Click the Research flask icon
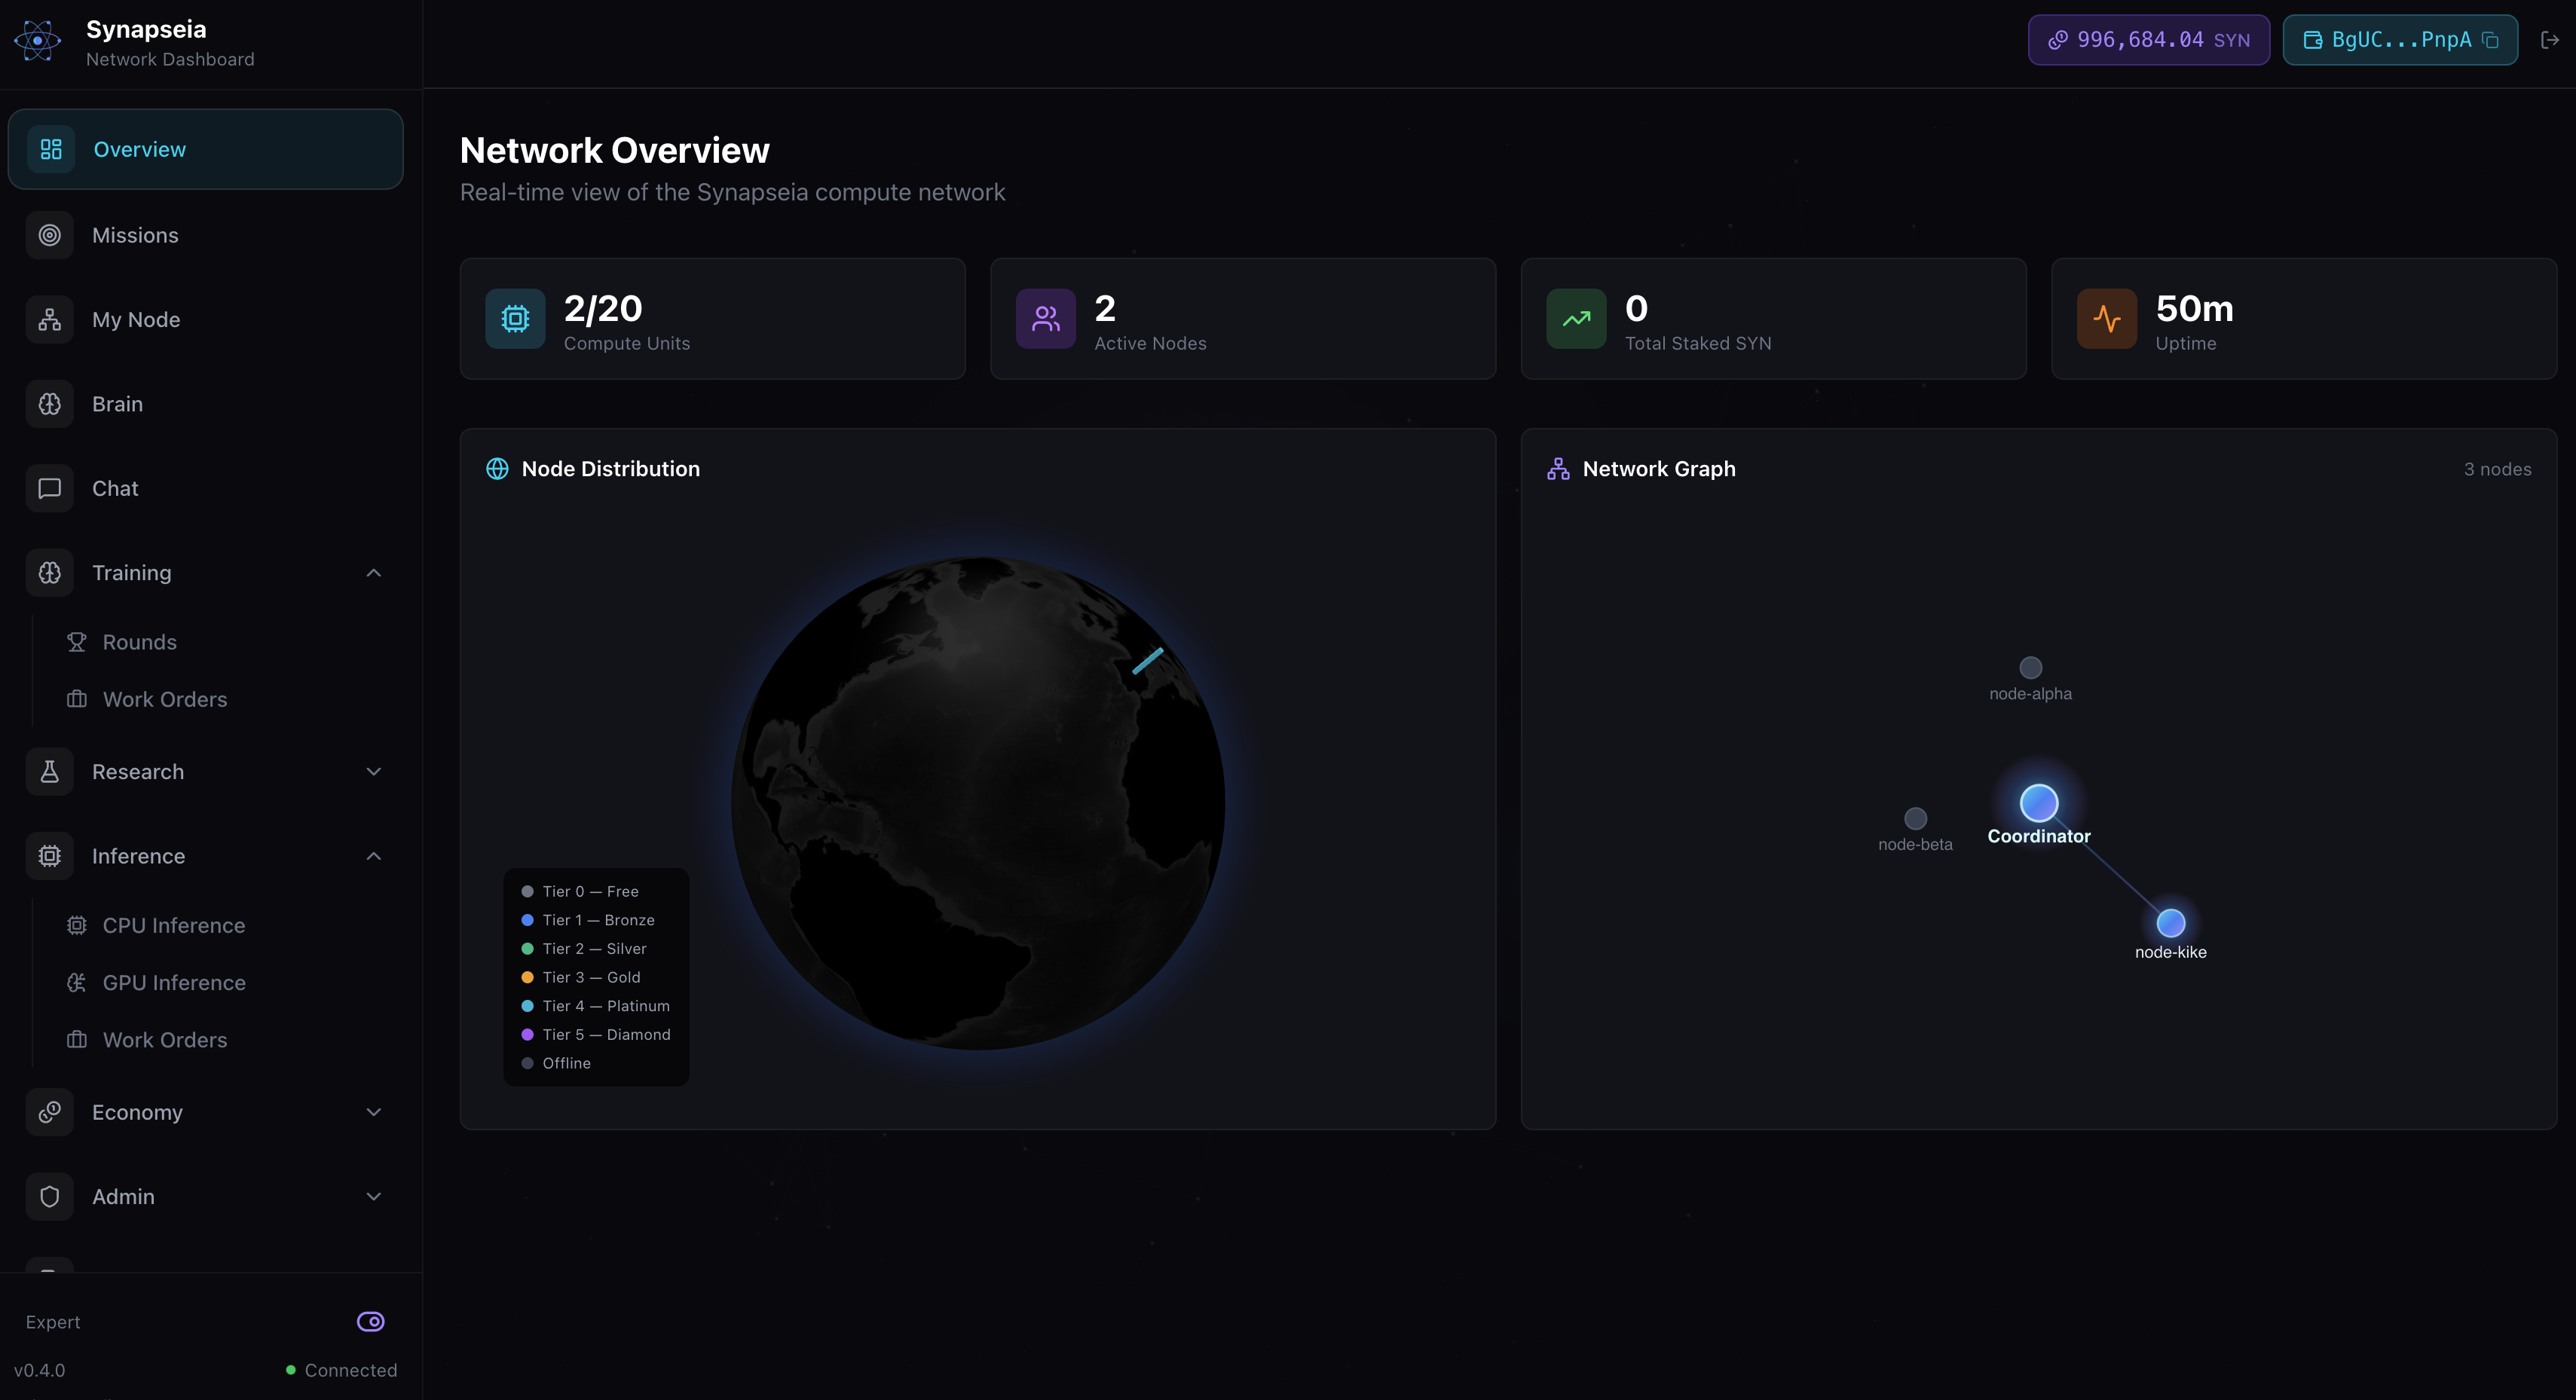The image size is (2576, 1400). [50, 772]
